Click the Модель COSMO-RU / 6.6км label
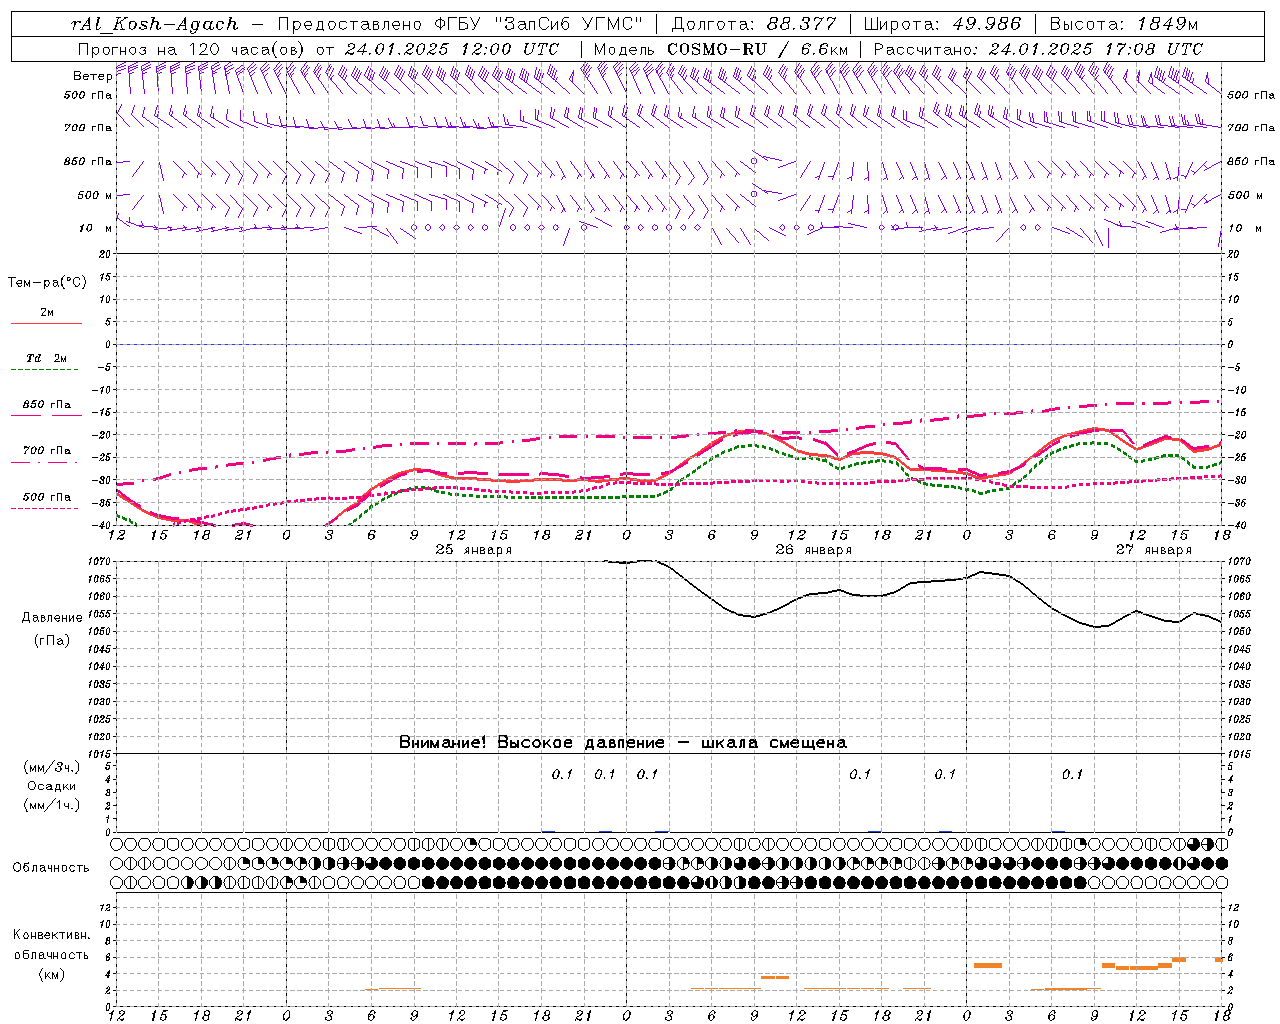 coord(721,49)
